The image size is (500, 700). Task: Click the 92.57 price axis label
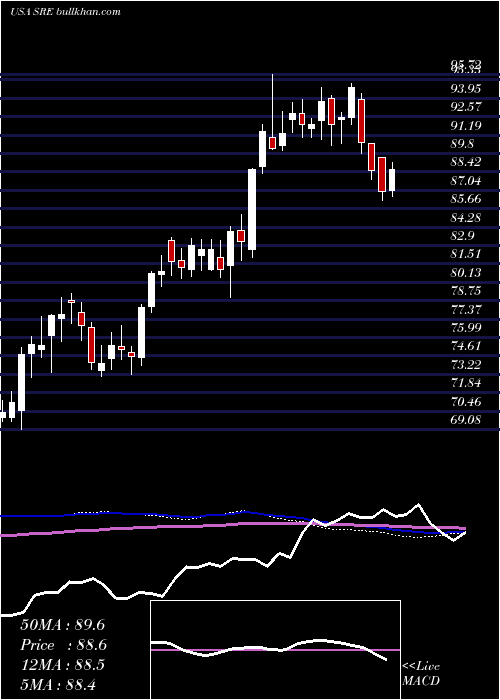(x=466, y=107)
